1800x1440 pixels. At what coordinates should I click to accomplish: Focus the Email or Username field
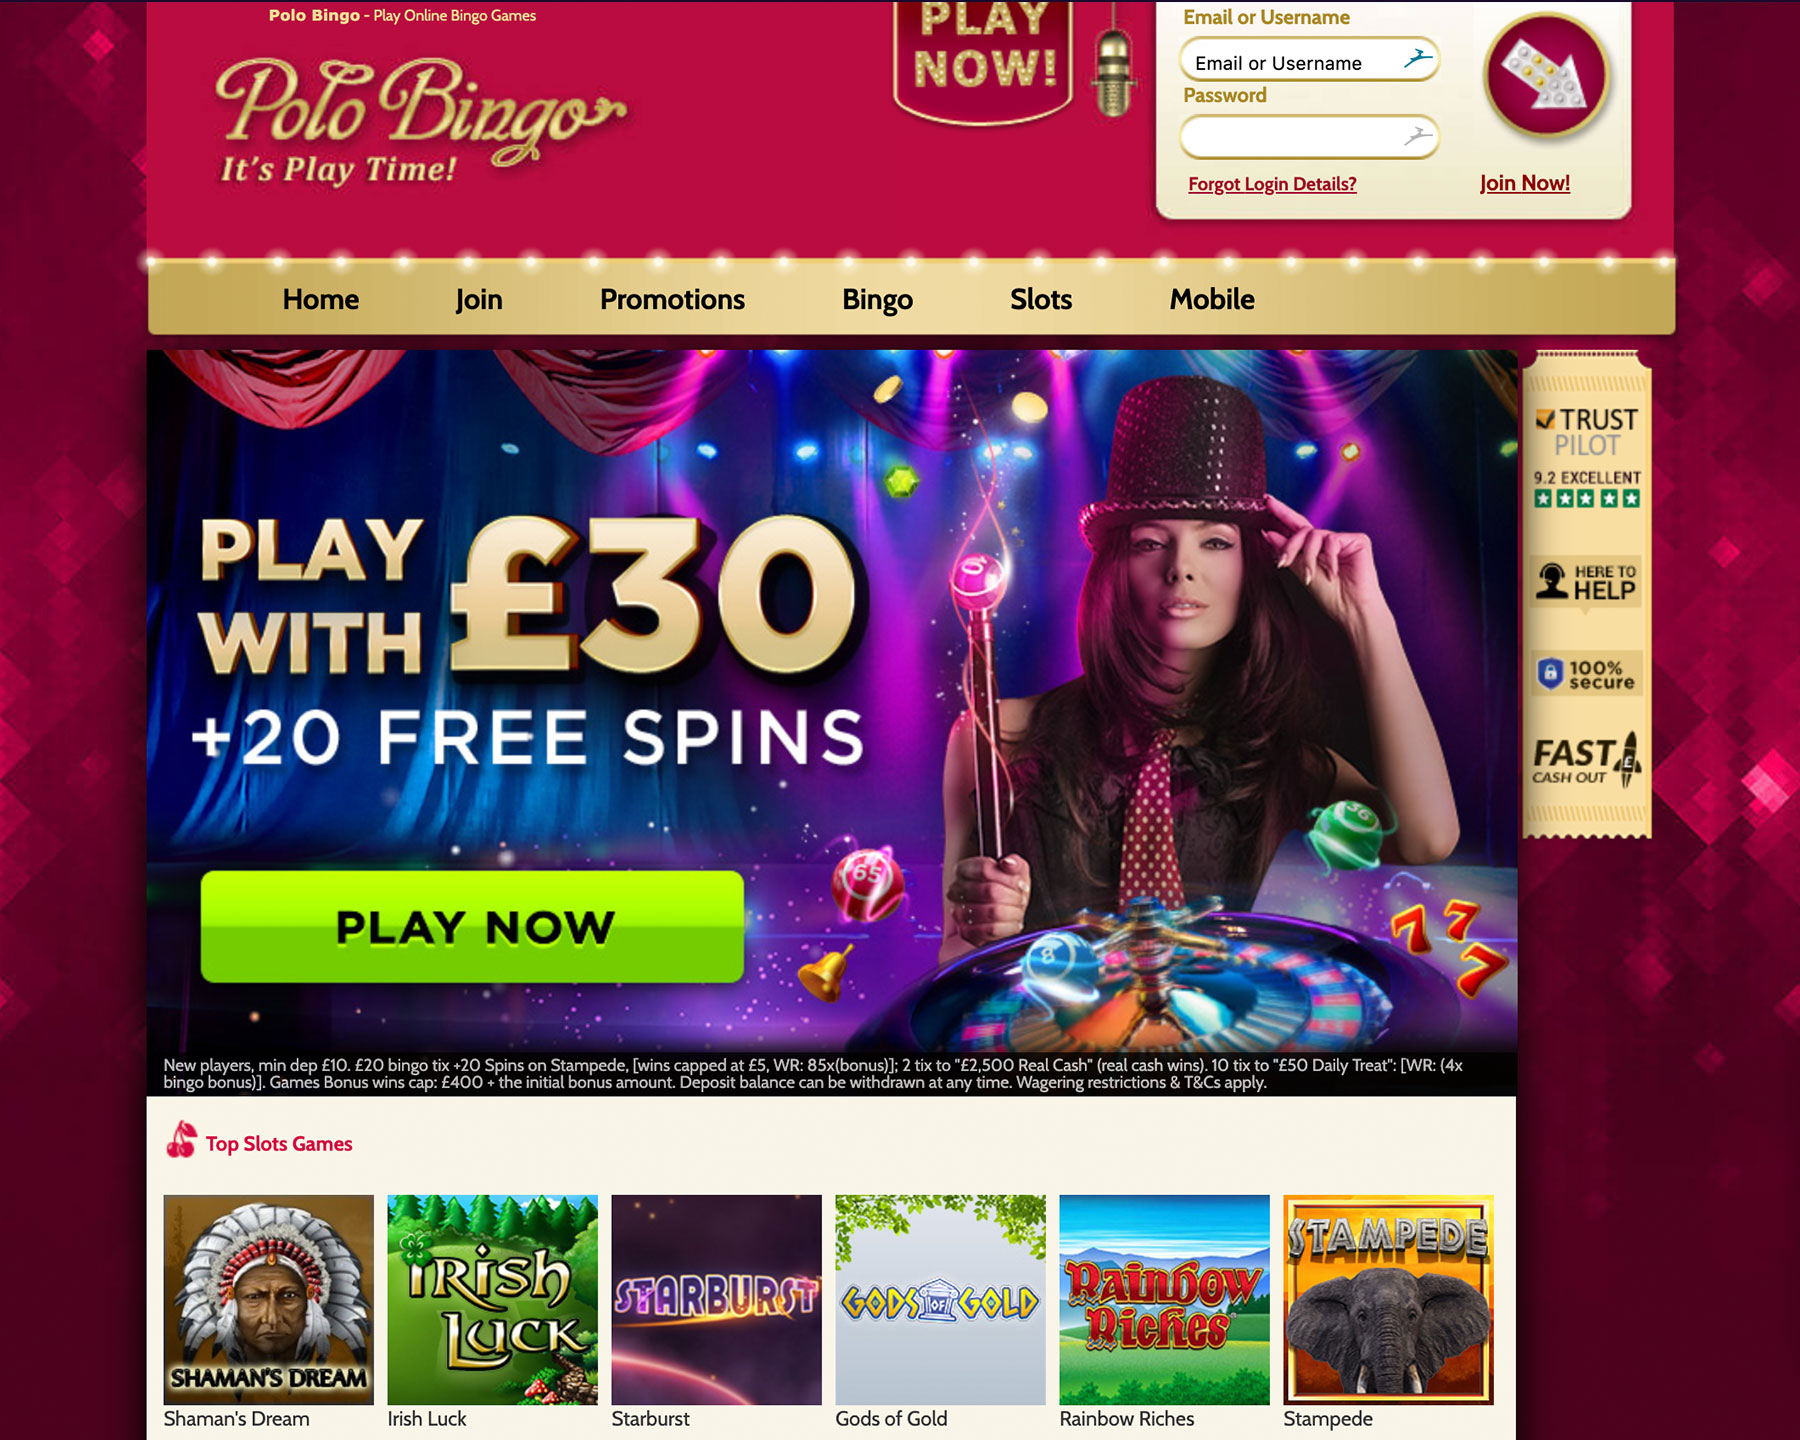(x=1309, y=60)
